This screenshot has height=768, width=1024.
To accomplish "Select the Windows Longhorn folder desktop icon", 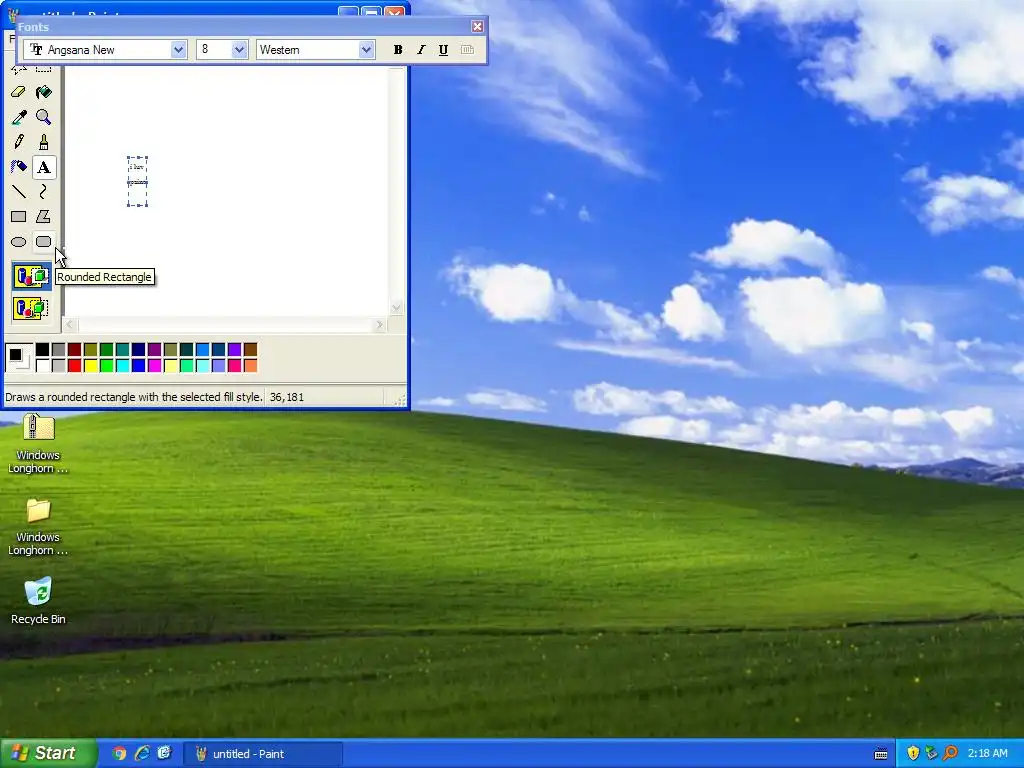I will click(38, 527).
